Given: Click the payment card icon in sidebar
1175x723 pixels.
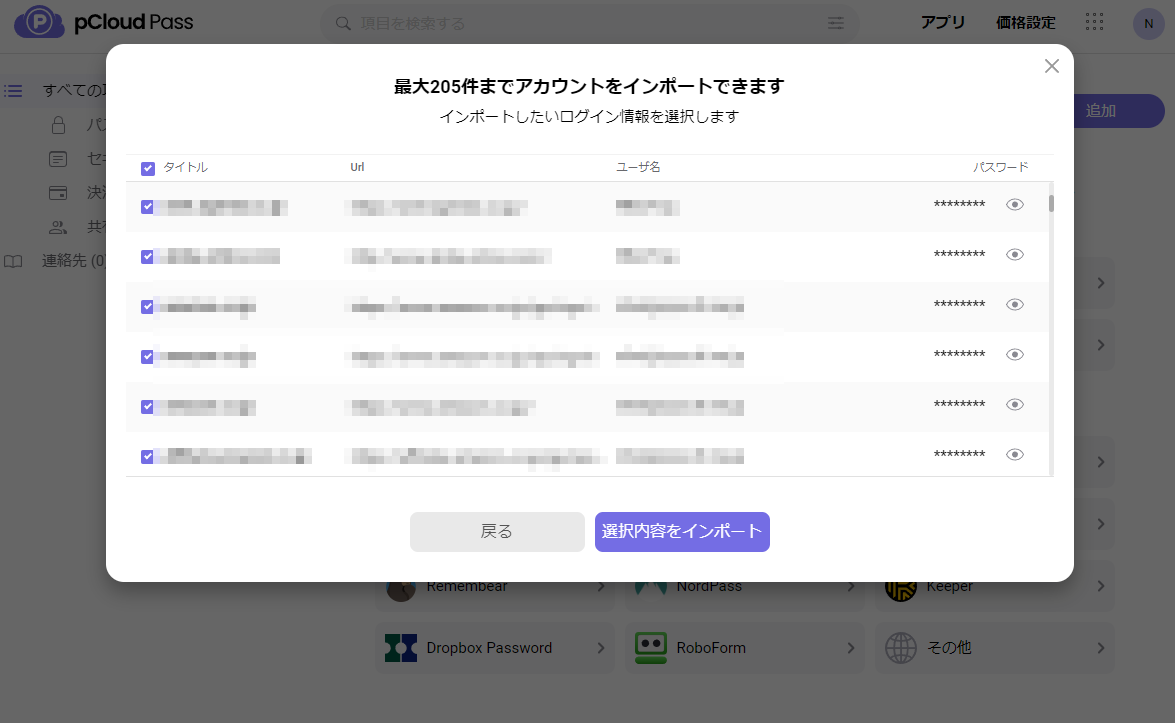Looking at the screenshot, I should [x=58, y=193].
